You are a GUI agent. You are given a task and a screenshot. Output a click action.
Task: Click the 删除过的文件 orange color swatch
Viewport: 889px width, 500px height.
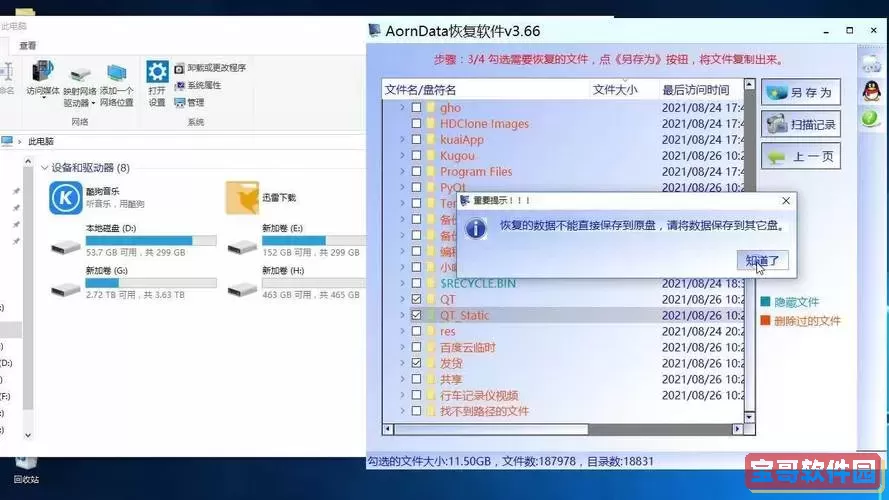coord(765,320)
